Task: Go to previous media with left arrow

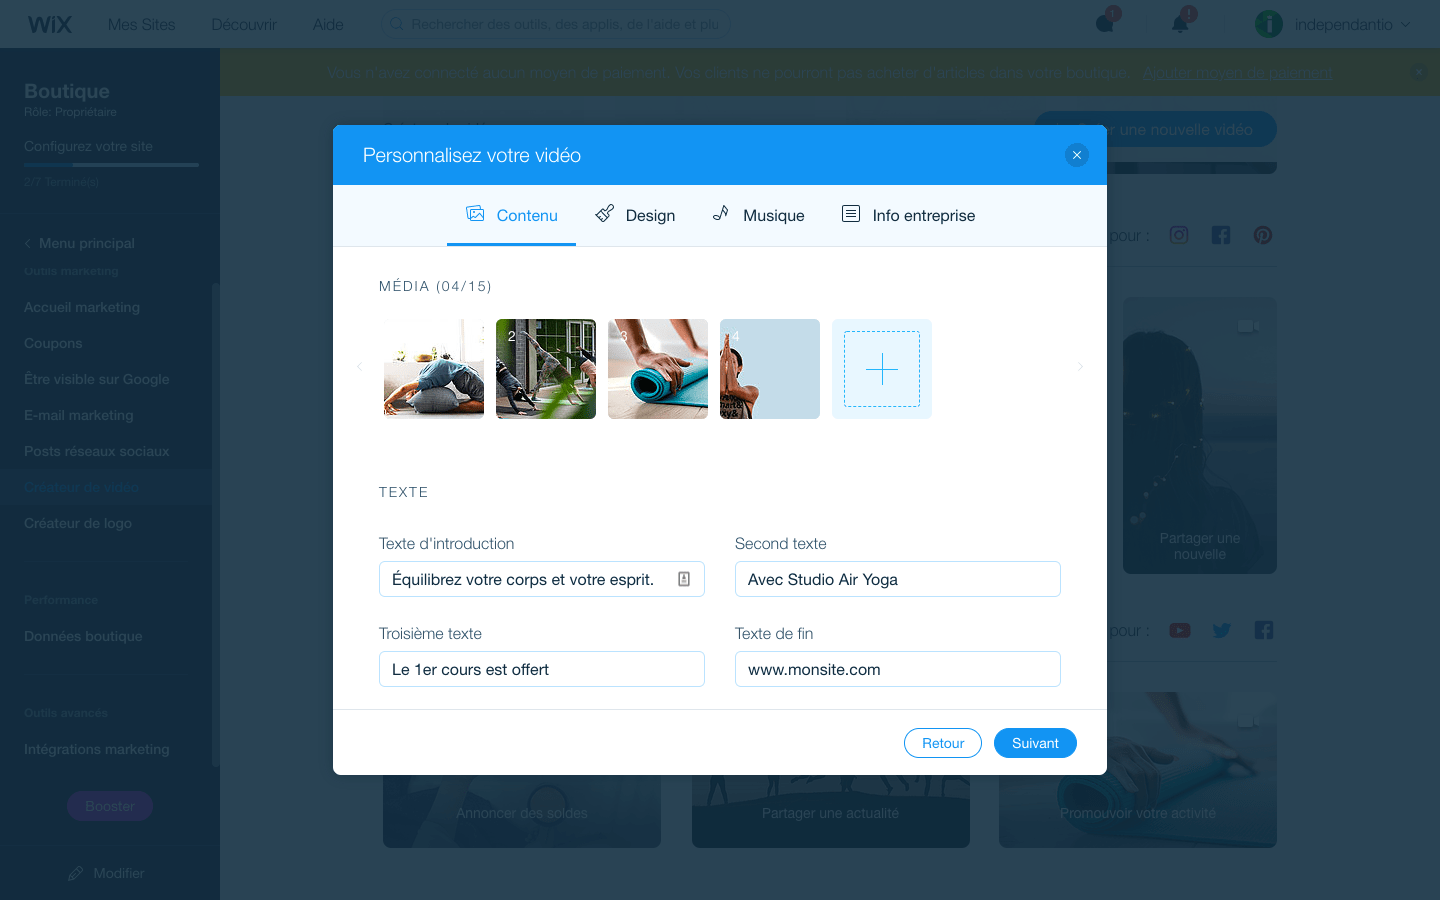Action: point(359,367)
